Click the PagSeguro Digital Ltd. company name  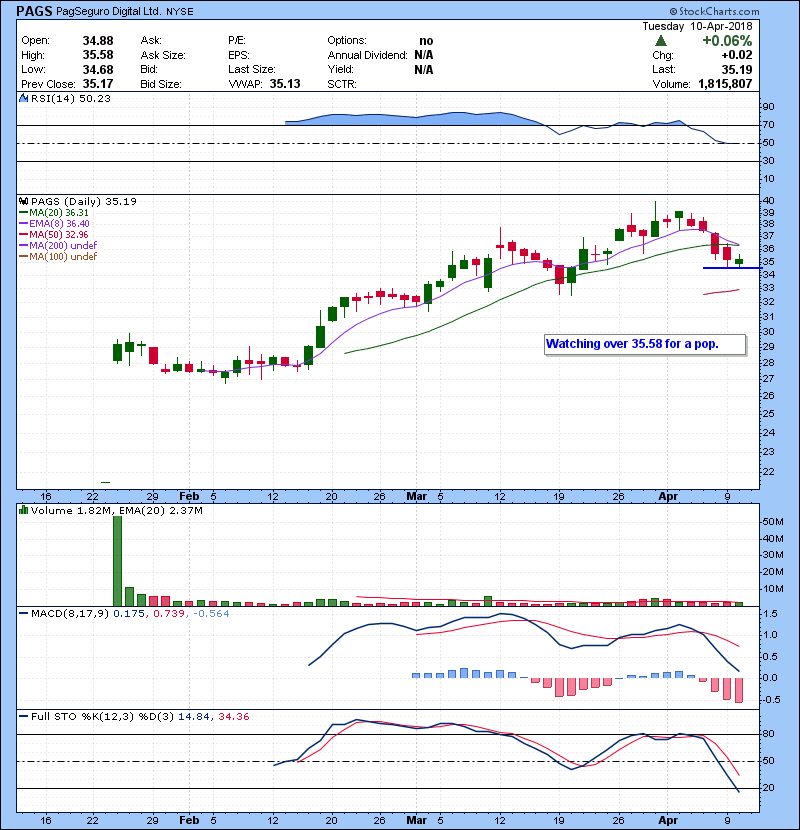[x=109, y=12]
